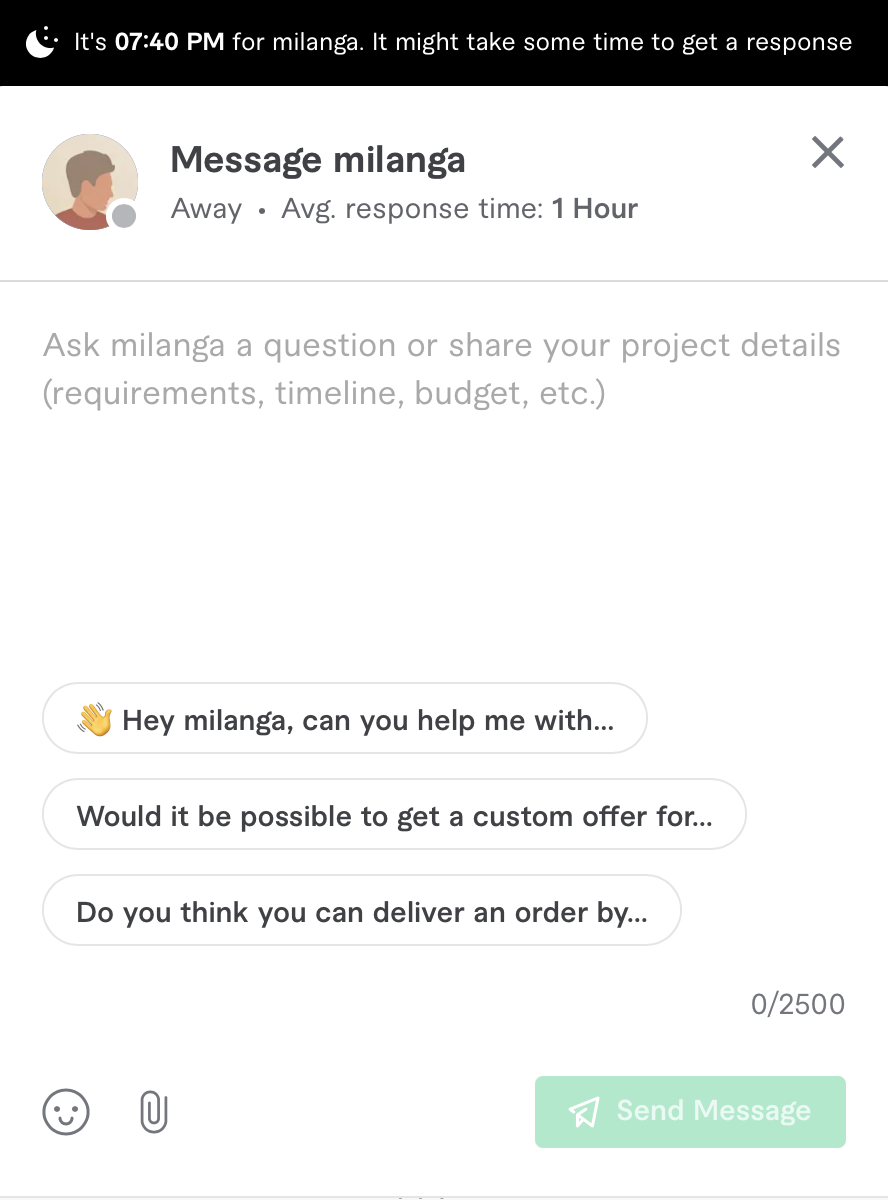This screenshot has width=888, height=1200.
Task: Click the bold "07:40 PM" local time
Action: [170, 43]
